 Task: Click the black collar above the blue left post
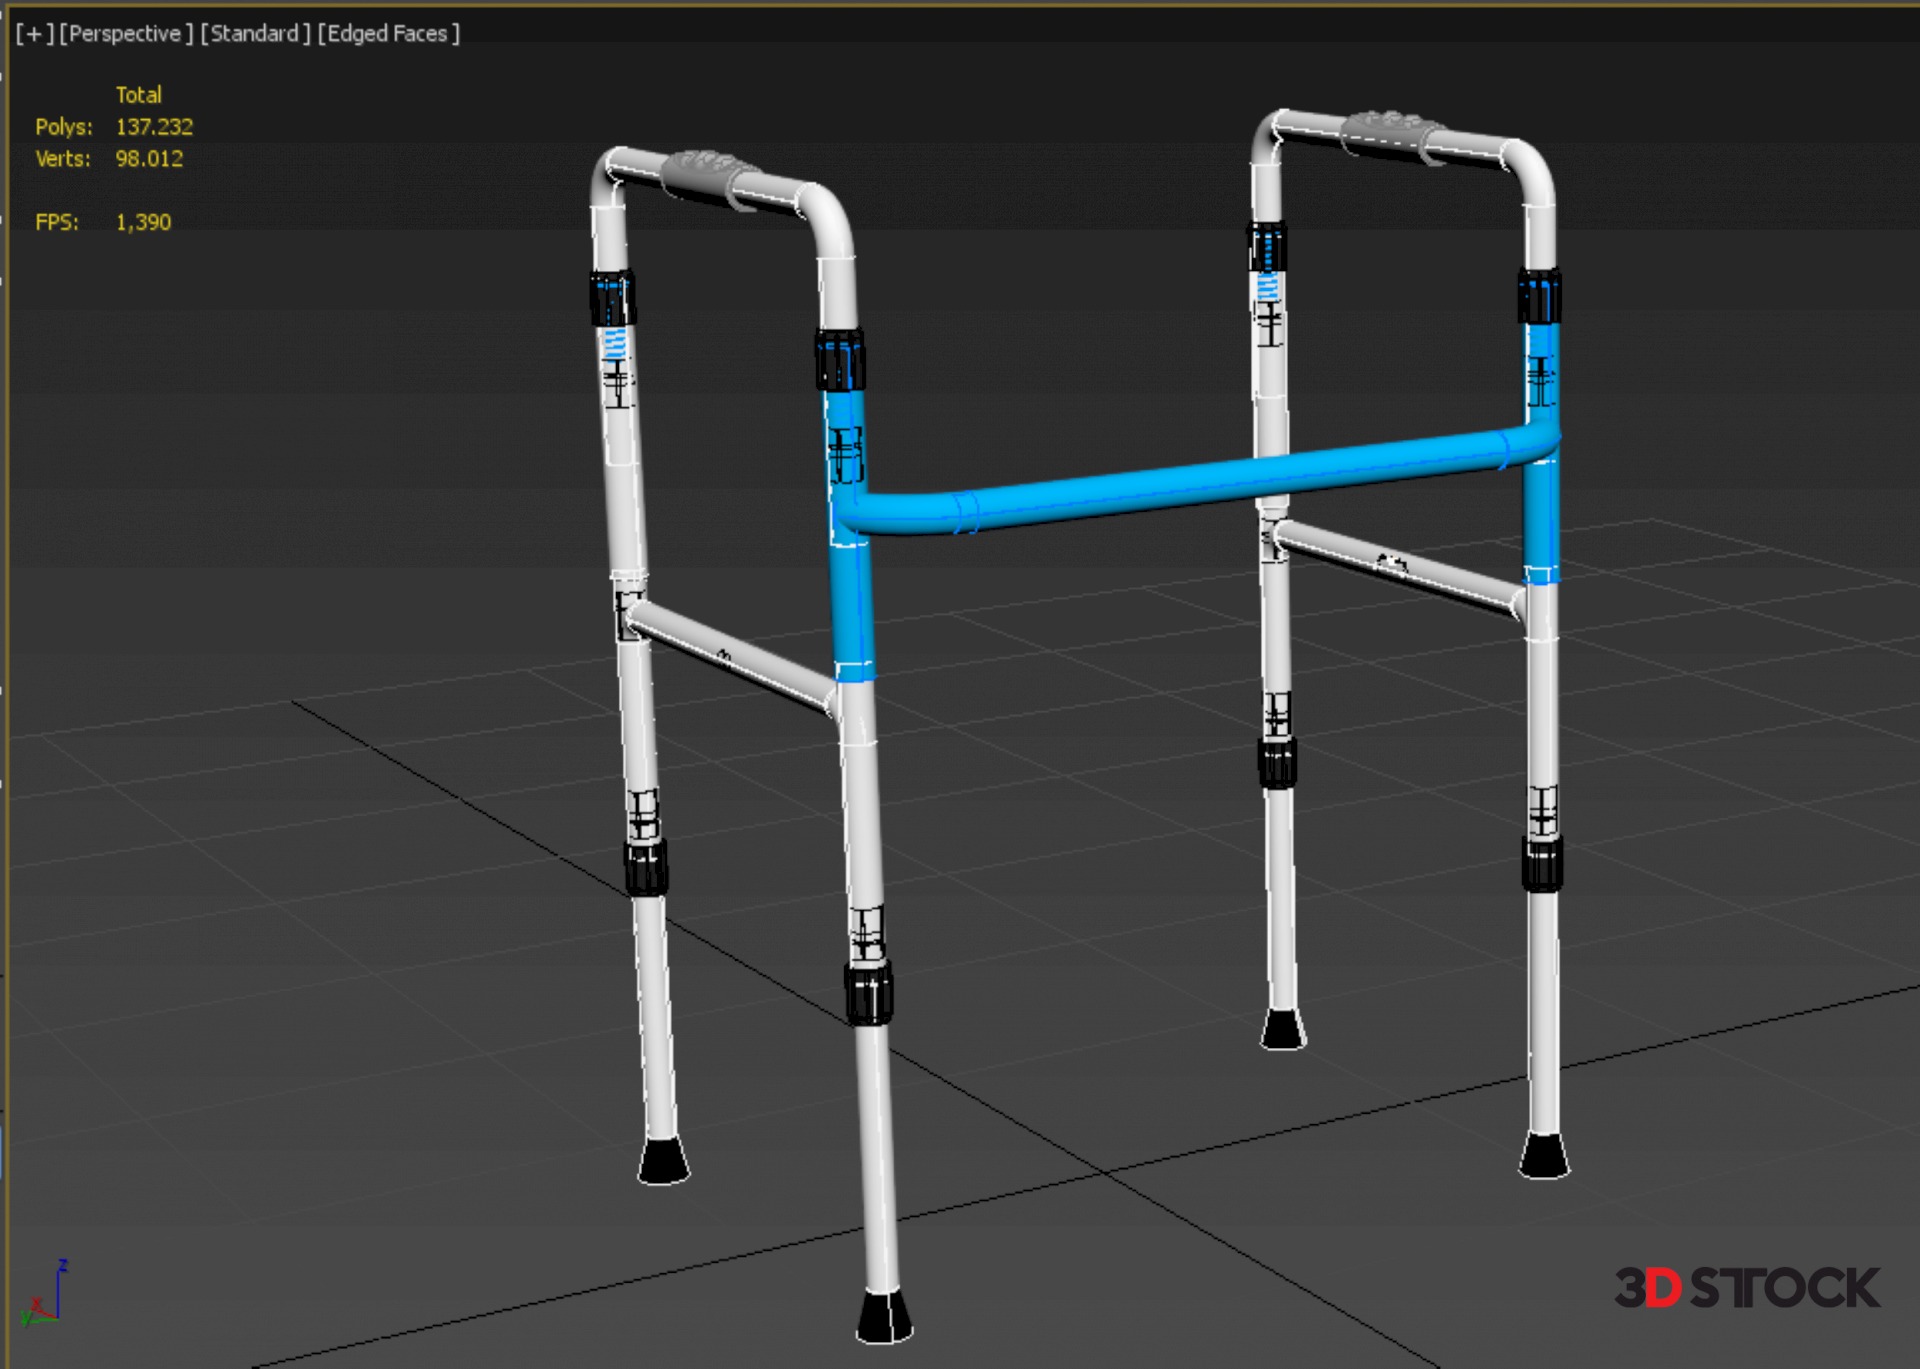tap(839, 360)
